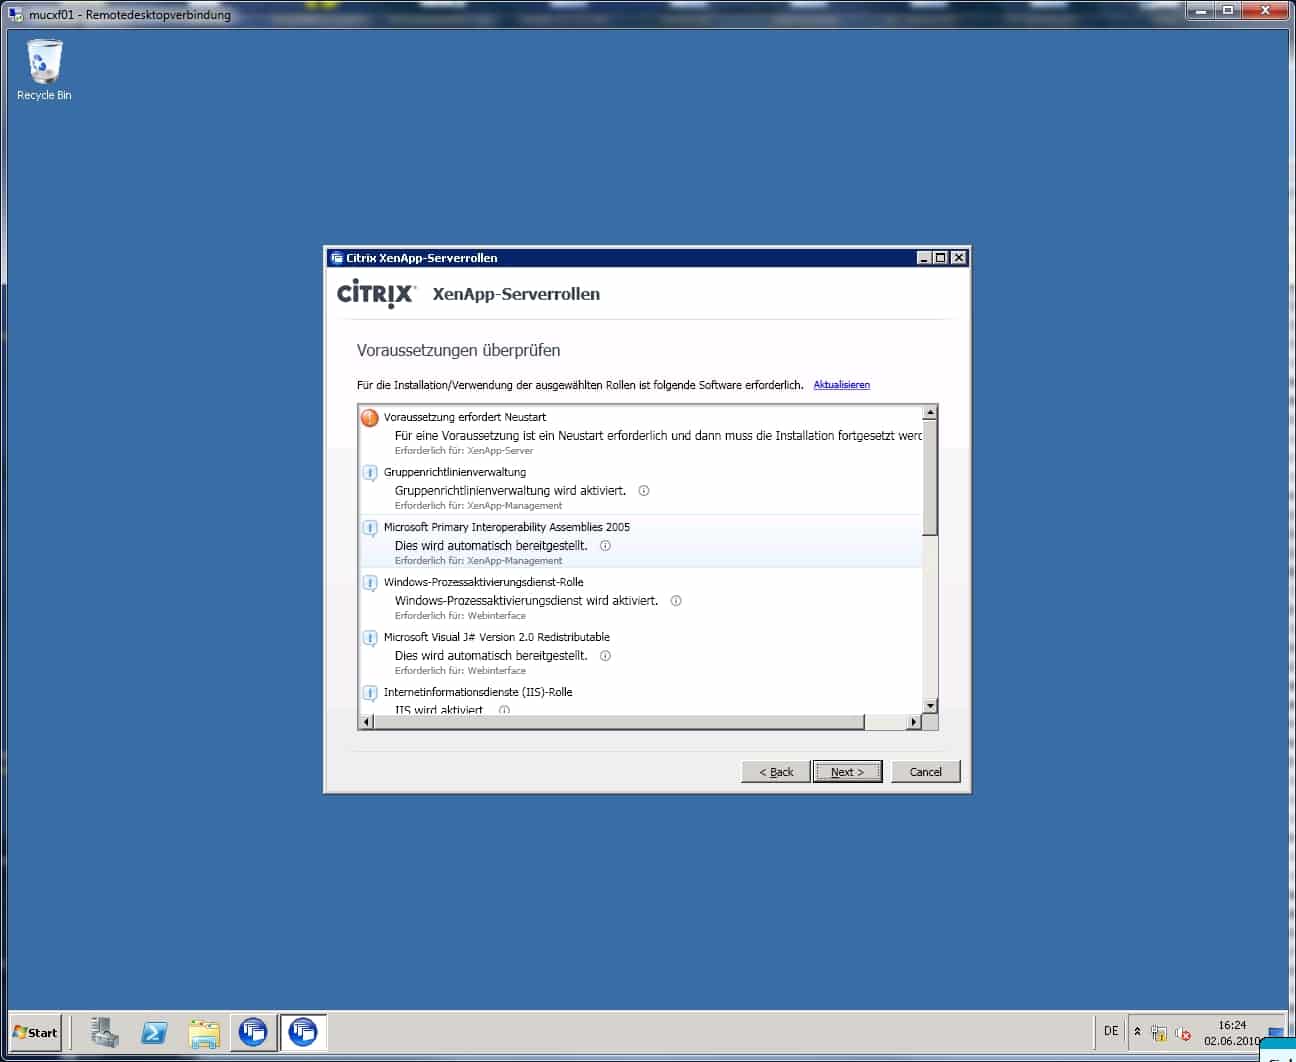Screen dimensions: 1296x1062
Task: Click the prerequisite list's scroll down arrow
Action: pyautogui.click(x=930, y=706)
